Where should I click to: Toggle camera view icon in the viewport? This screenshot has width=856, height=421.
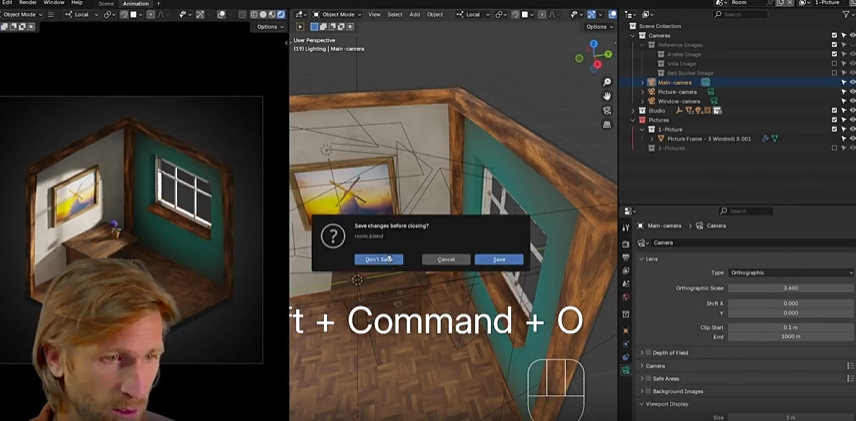[607, 110]
